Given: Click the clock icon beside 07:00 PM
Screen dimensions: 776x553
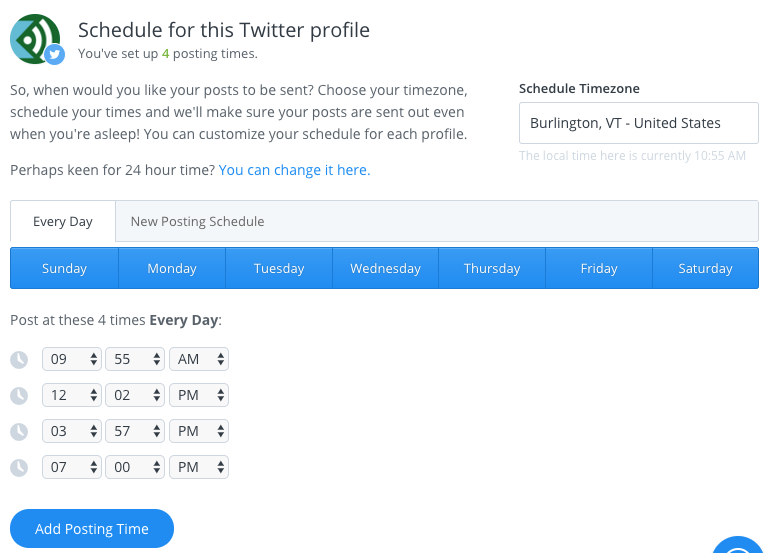Looking at the screenshot, I should tap(18, 468).
